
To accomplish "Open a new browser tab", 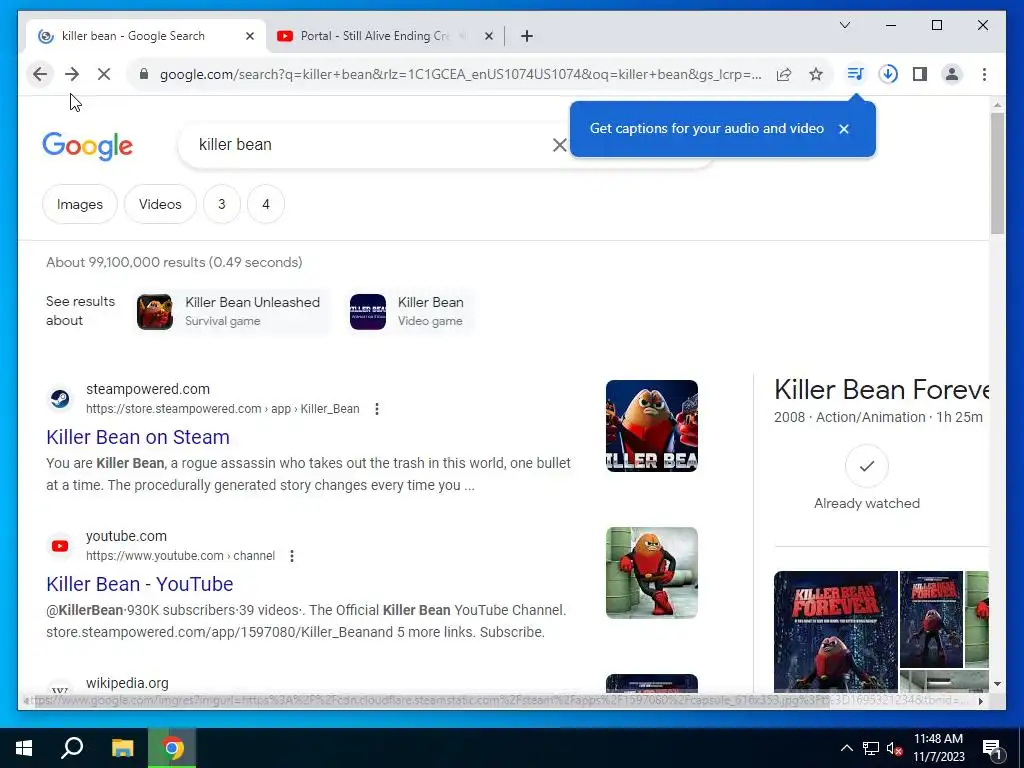I will [527, 36].
